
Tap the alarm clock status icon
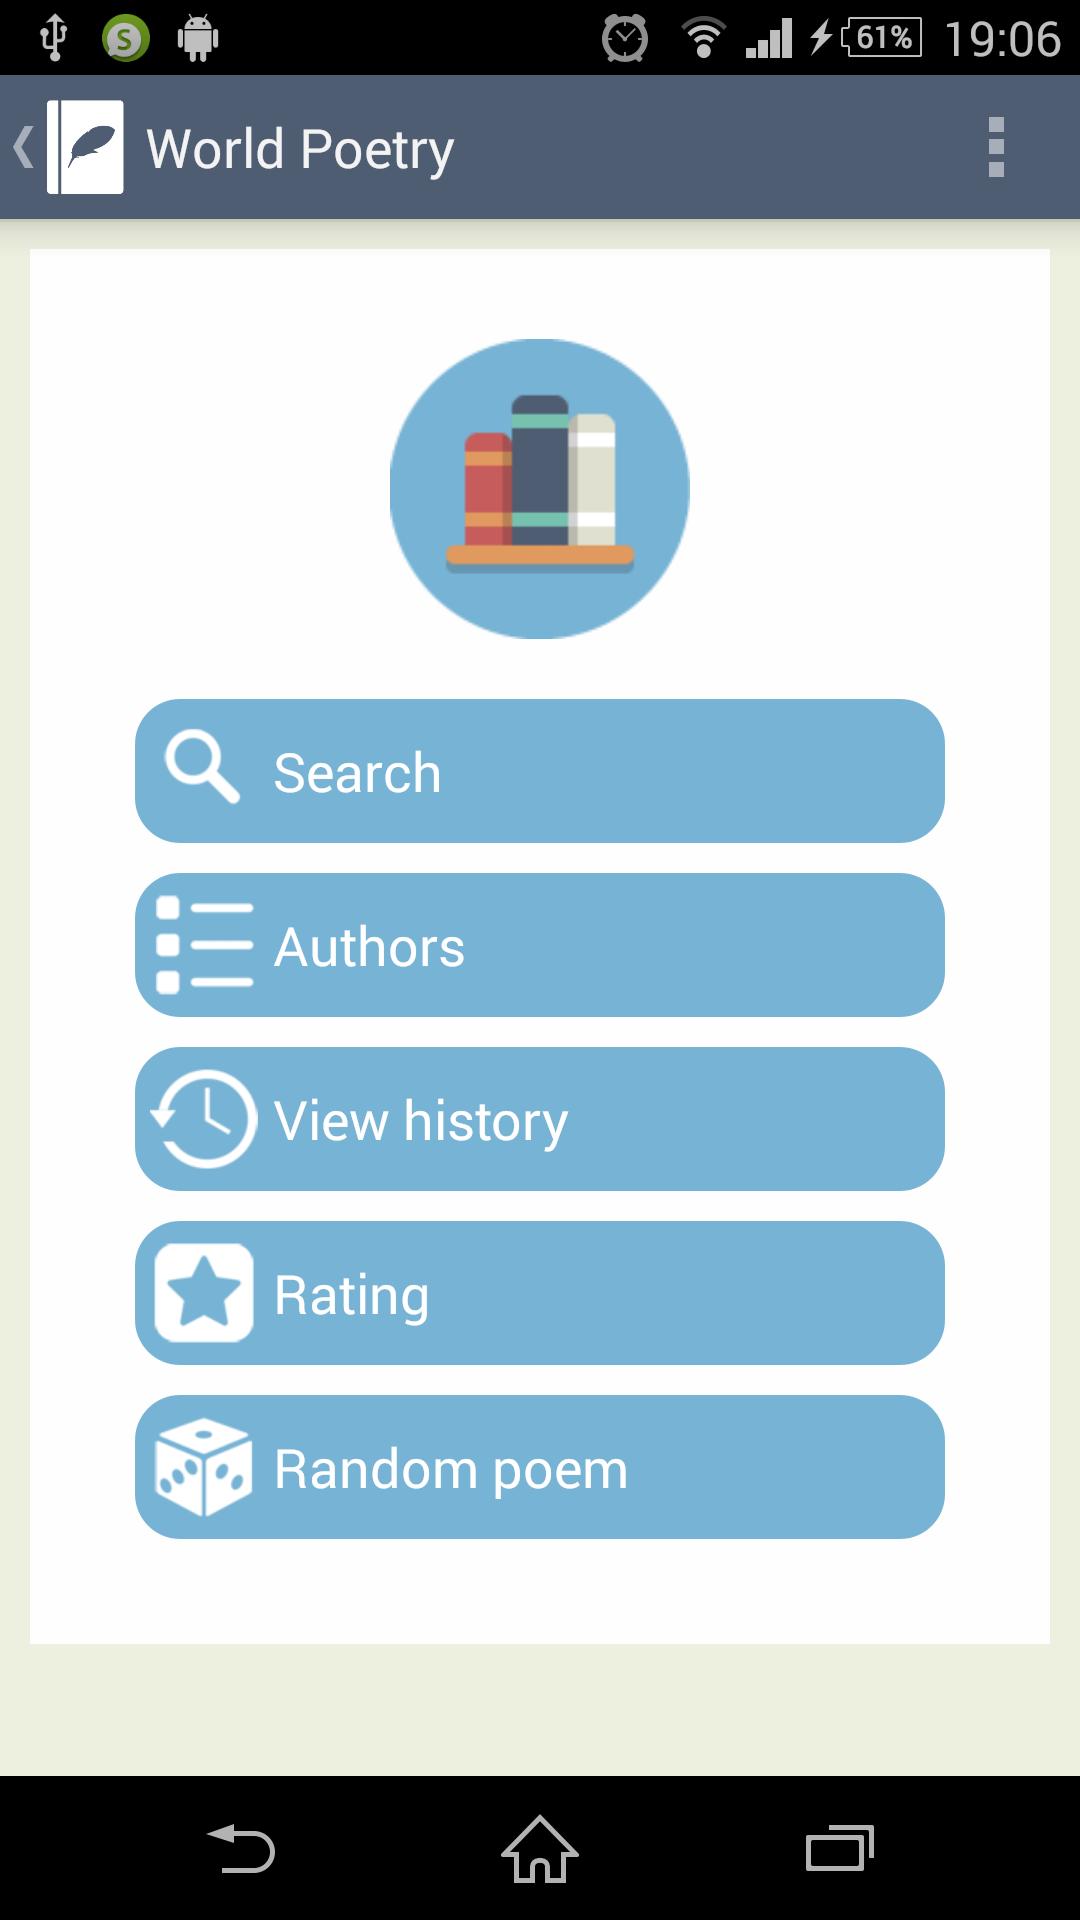(x=625, y=39)
